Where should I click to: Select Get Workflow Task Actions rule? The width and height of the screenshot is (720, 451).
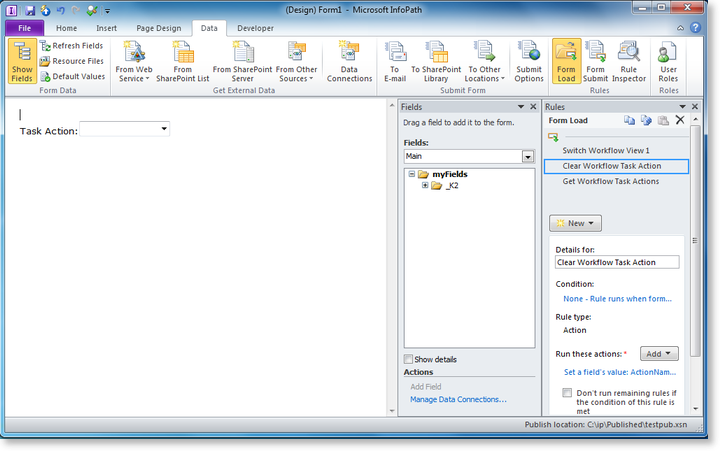pos(616,181)
